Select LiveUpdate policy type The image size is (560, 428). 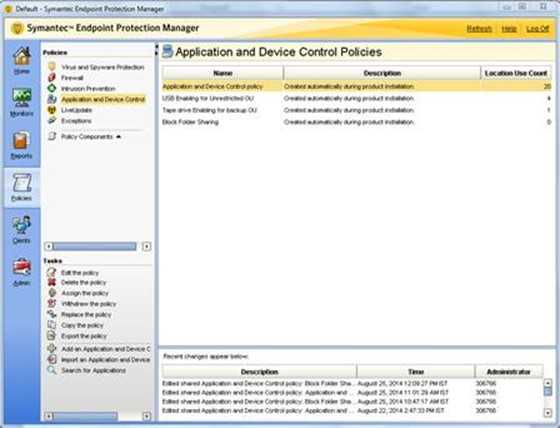point(76,110)
